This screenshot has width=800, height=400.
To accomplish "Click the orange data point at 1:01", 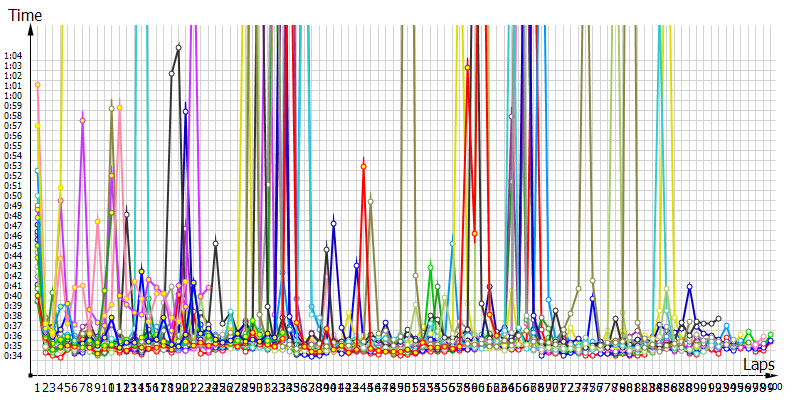I will pyautogui.click(x=37, y=85).
